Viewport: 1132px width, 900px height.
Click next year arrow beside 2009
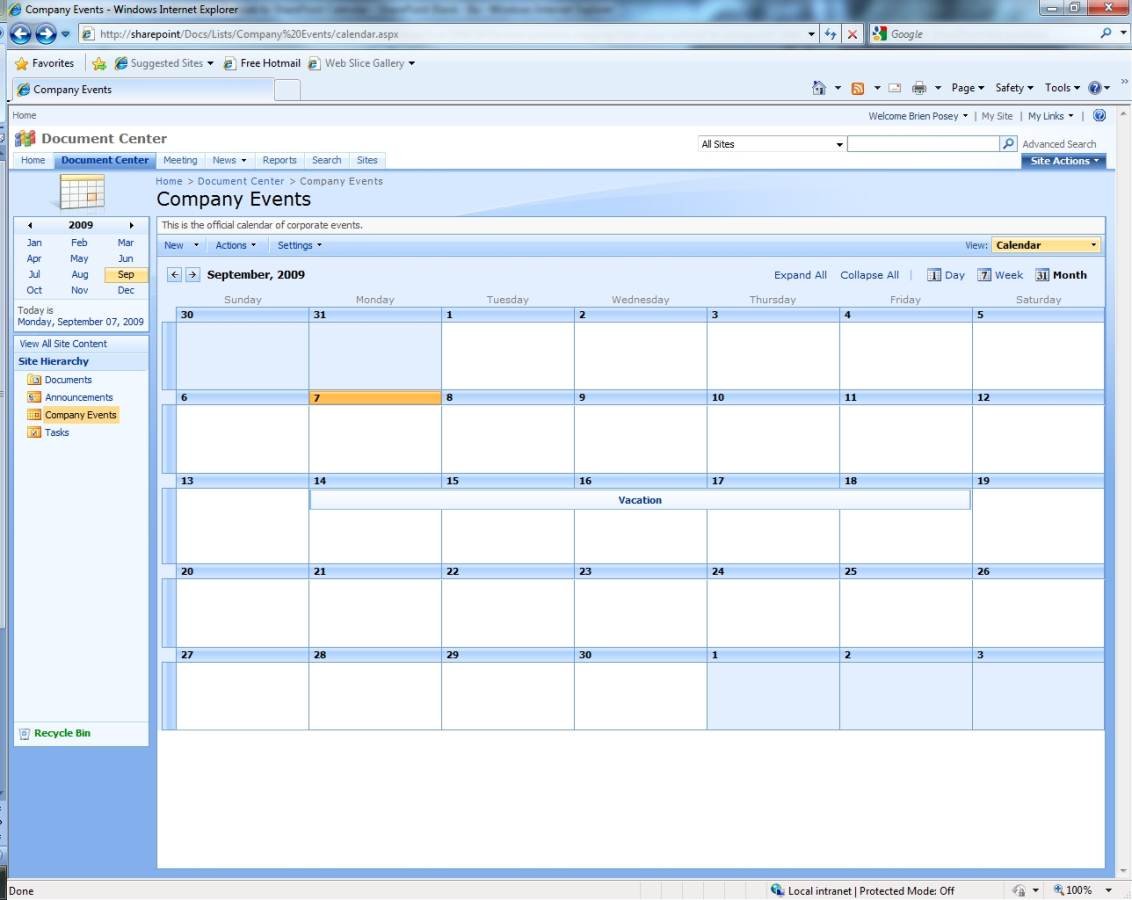pyautogui.click(x=131, y=225)
